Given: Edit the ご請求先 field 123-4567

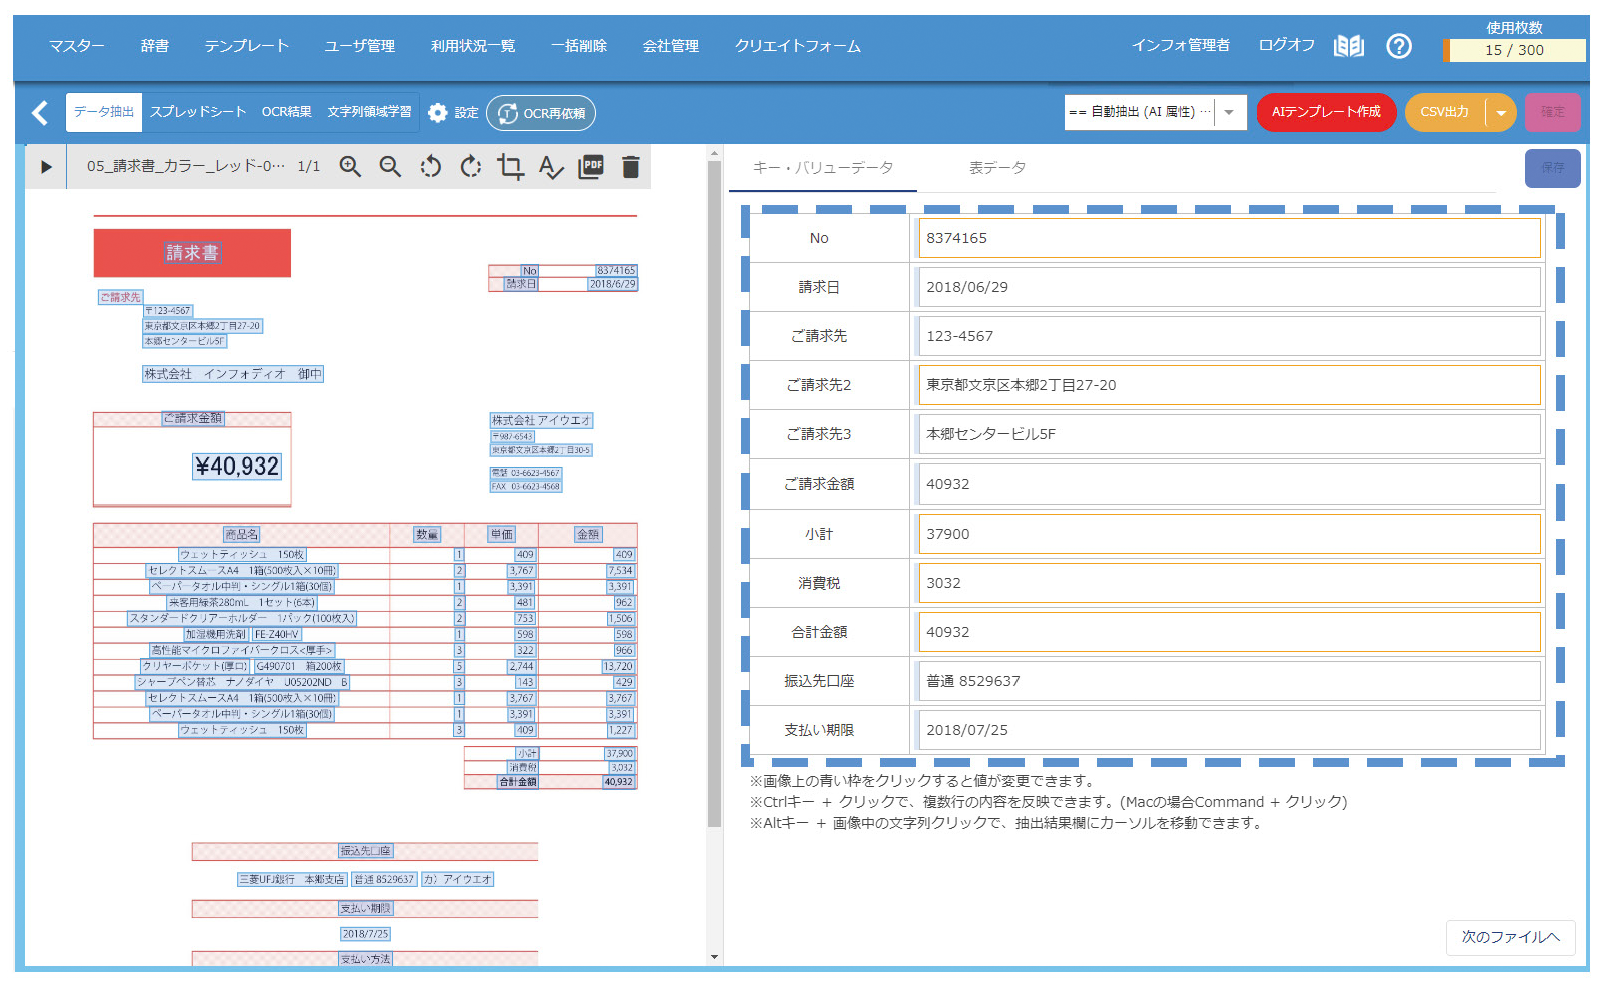Looking at the screenshot, I should 1229,336.
